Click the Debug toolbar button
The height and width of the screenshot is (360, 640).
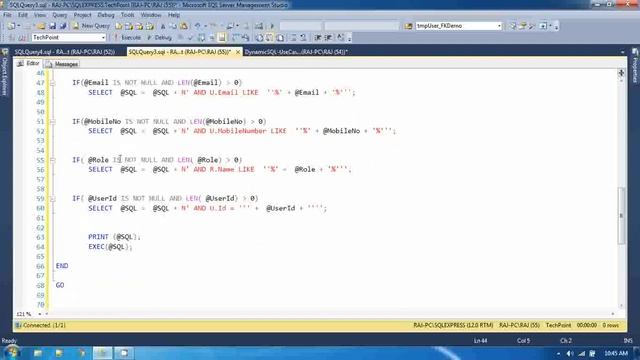(160, 38)
